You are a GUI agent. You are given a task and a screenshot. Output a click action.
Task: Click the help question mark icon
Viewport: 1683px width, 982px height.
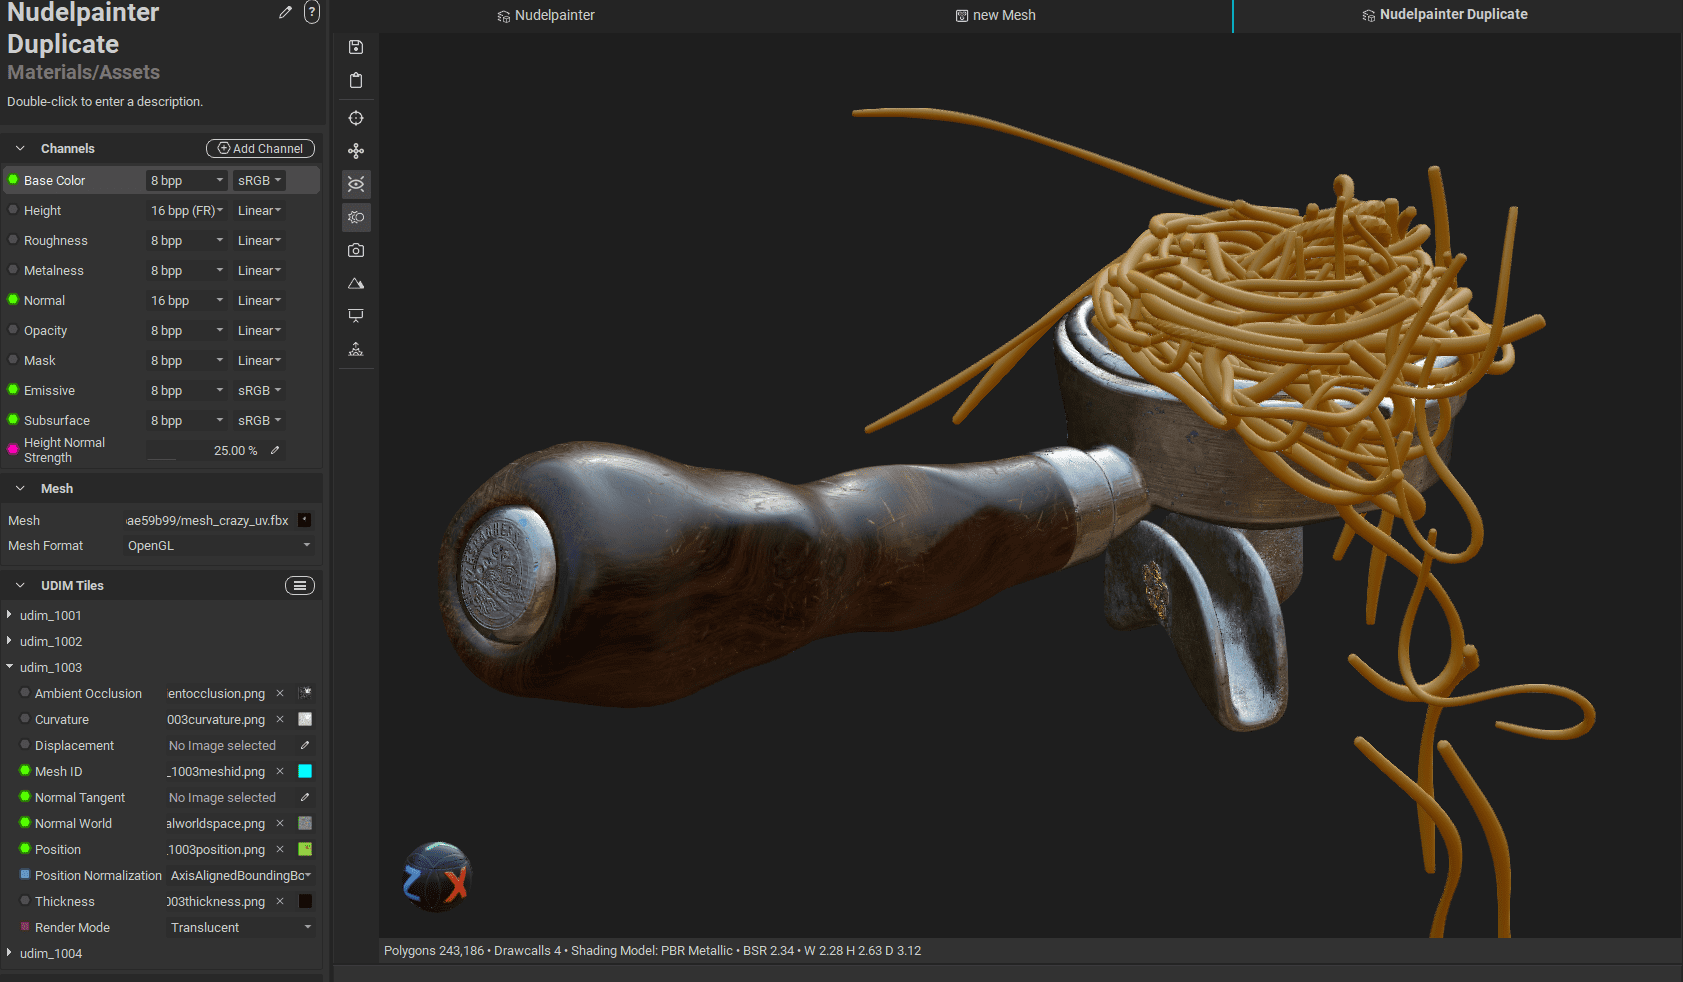[x=312, y=13]
